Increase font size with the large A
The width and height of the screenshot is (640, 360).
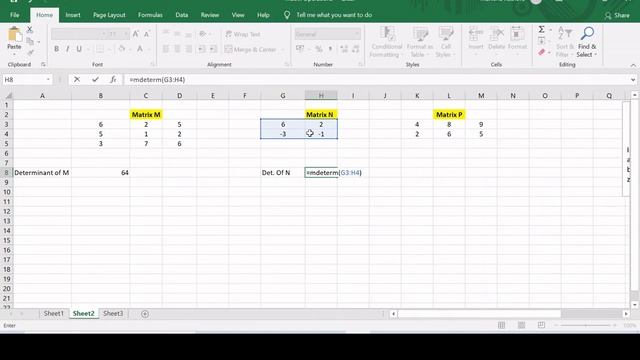[x=136, y=34]
